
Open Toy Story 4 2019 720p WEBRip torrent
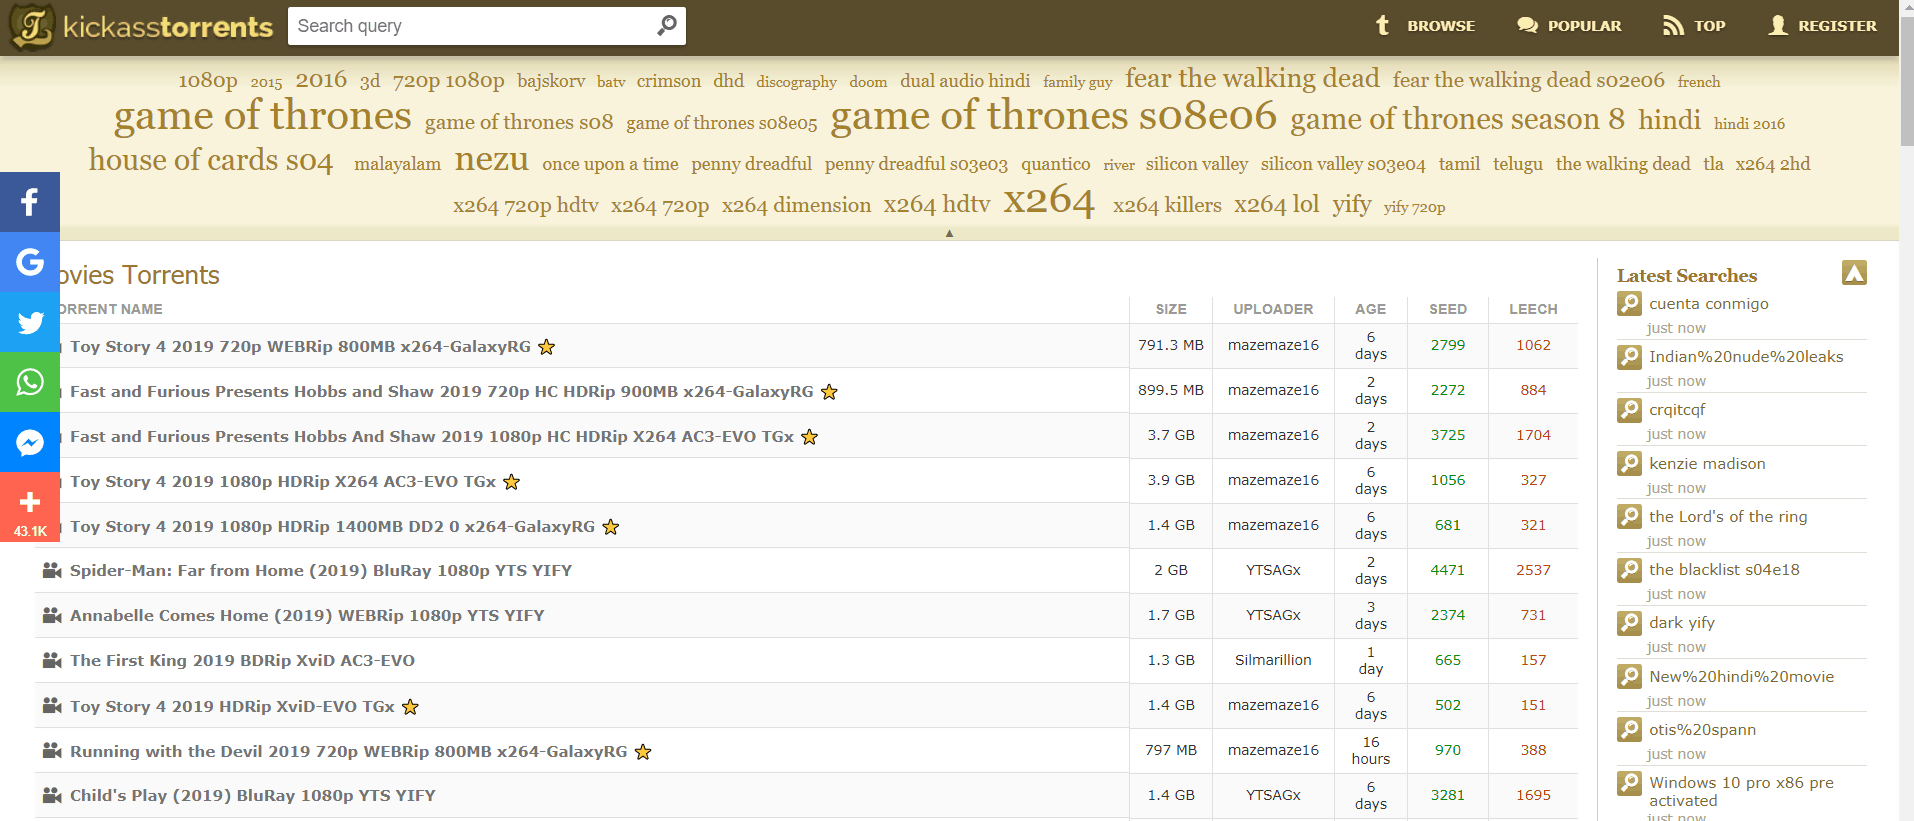point(300,347)
